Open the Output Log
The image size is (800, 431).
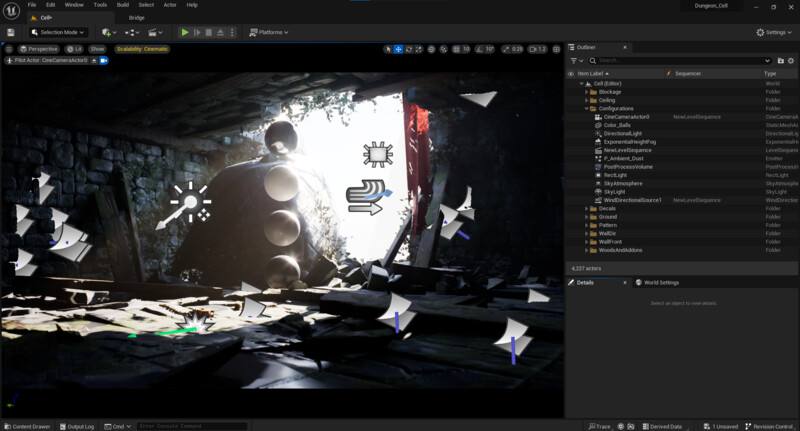point(77,426)
